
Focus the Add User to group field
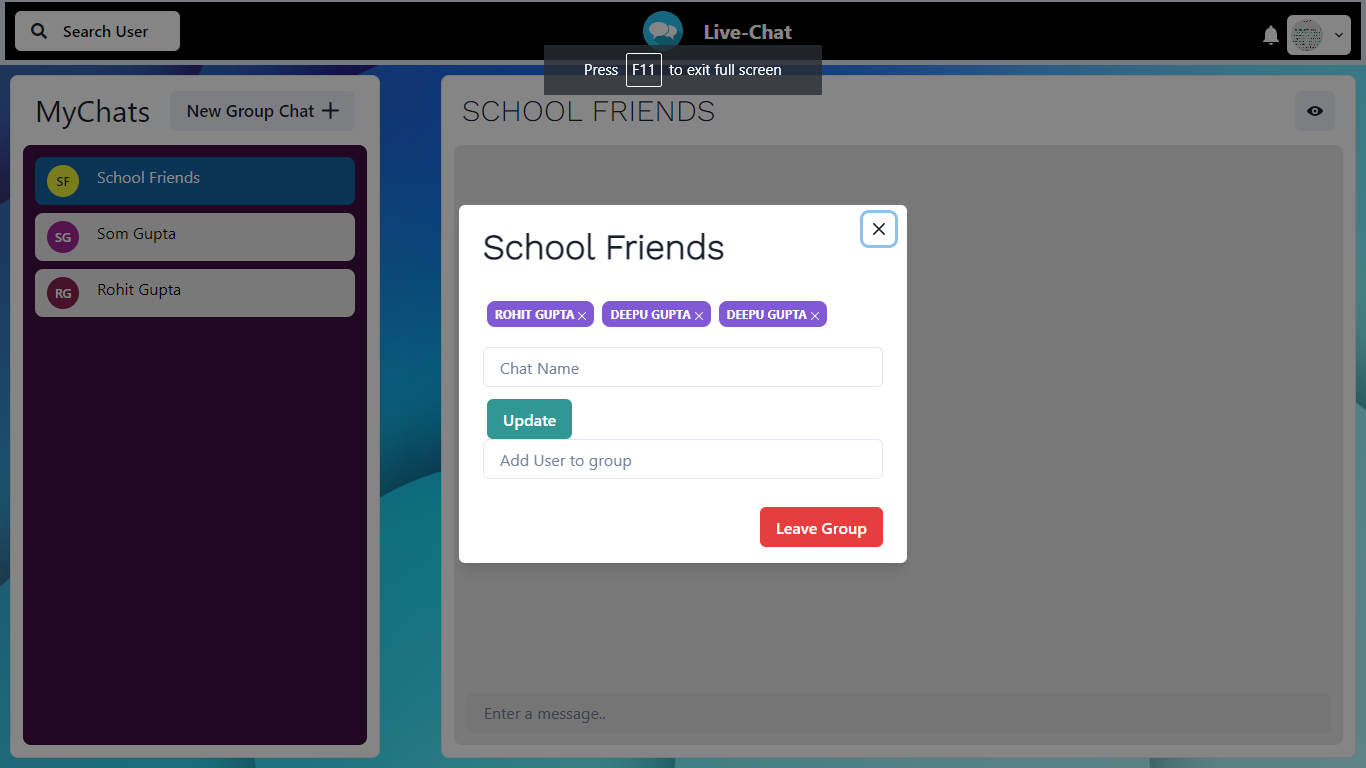pos(683,459)
